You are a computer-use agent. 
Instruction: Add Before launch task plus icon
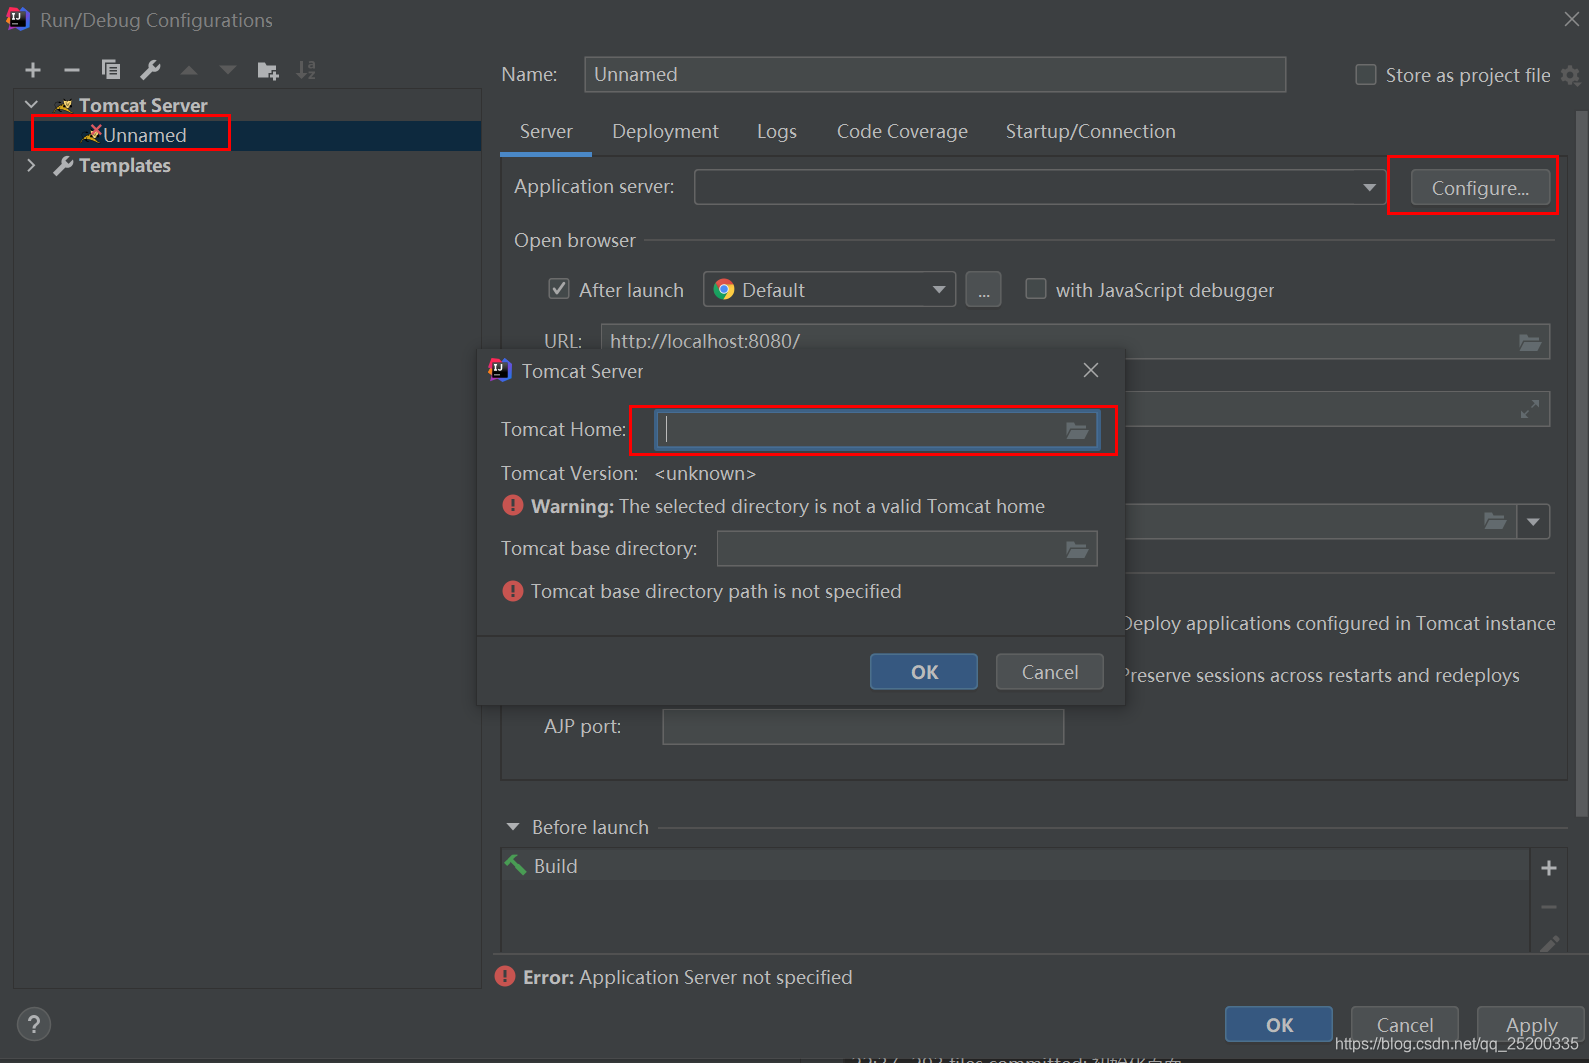[x=1549, y=868]
